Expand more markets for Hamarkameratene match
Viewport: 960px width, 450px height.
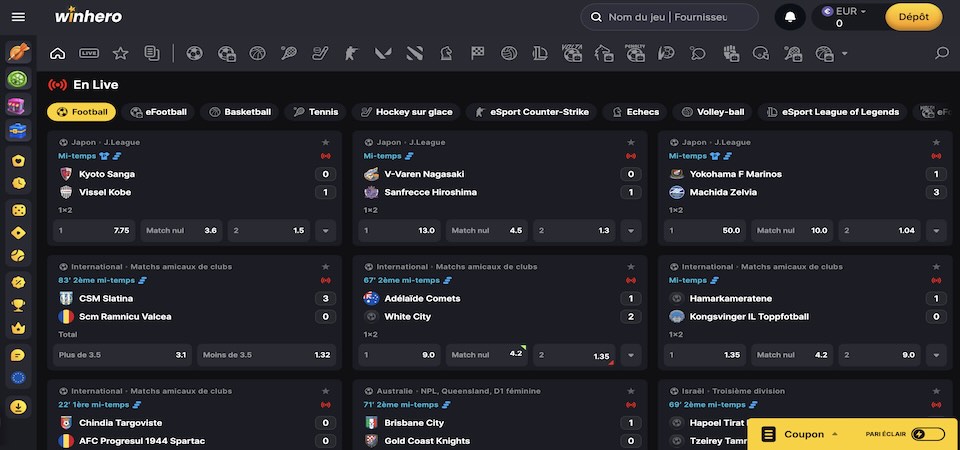pos(936,355)
